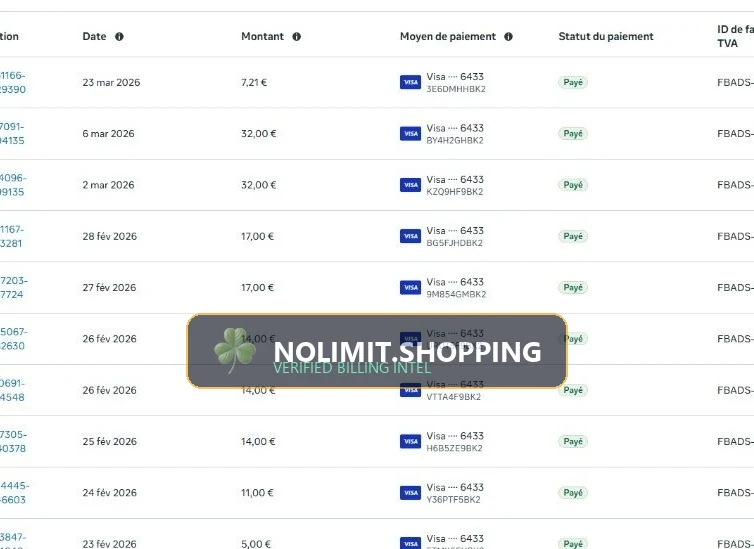Select the date 23 fév 2026

pos(110,544)
